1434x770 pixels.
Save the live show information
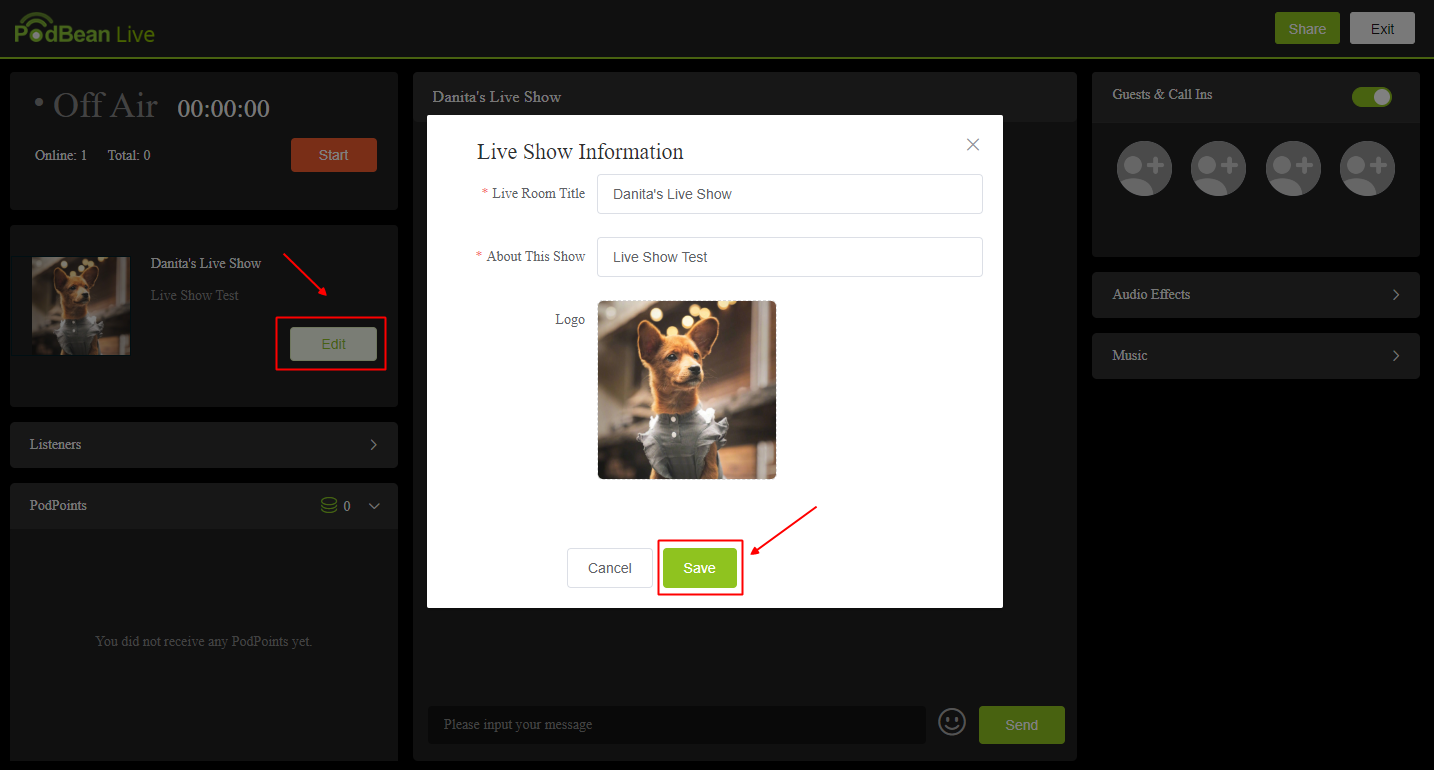700,567
